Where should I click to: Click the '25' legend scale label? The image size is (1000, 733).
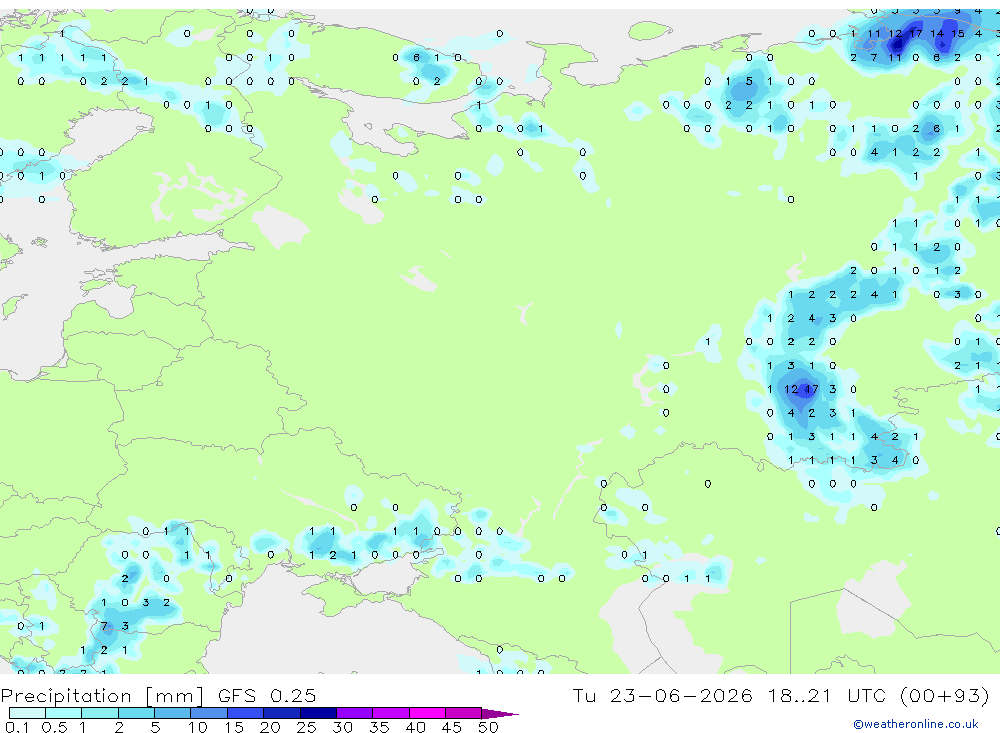pos(306,727)
